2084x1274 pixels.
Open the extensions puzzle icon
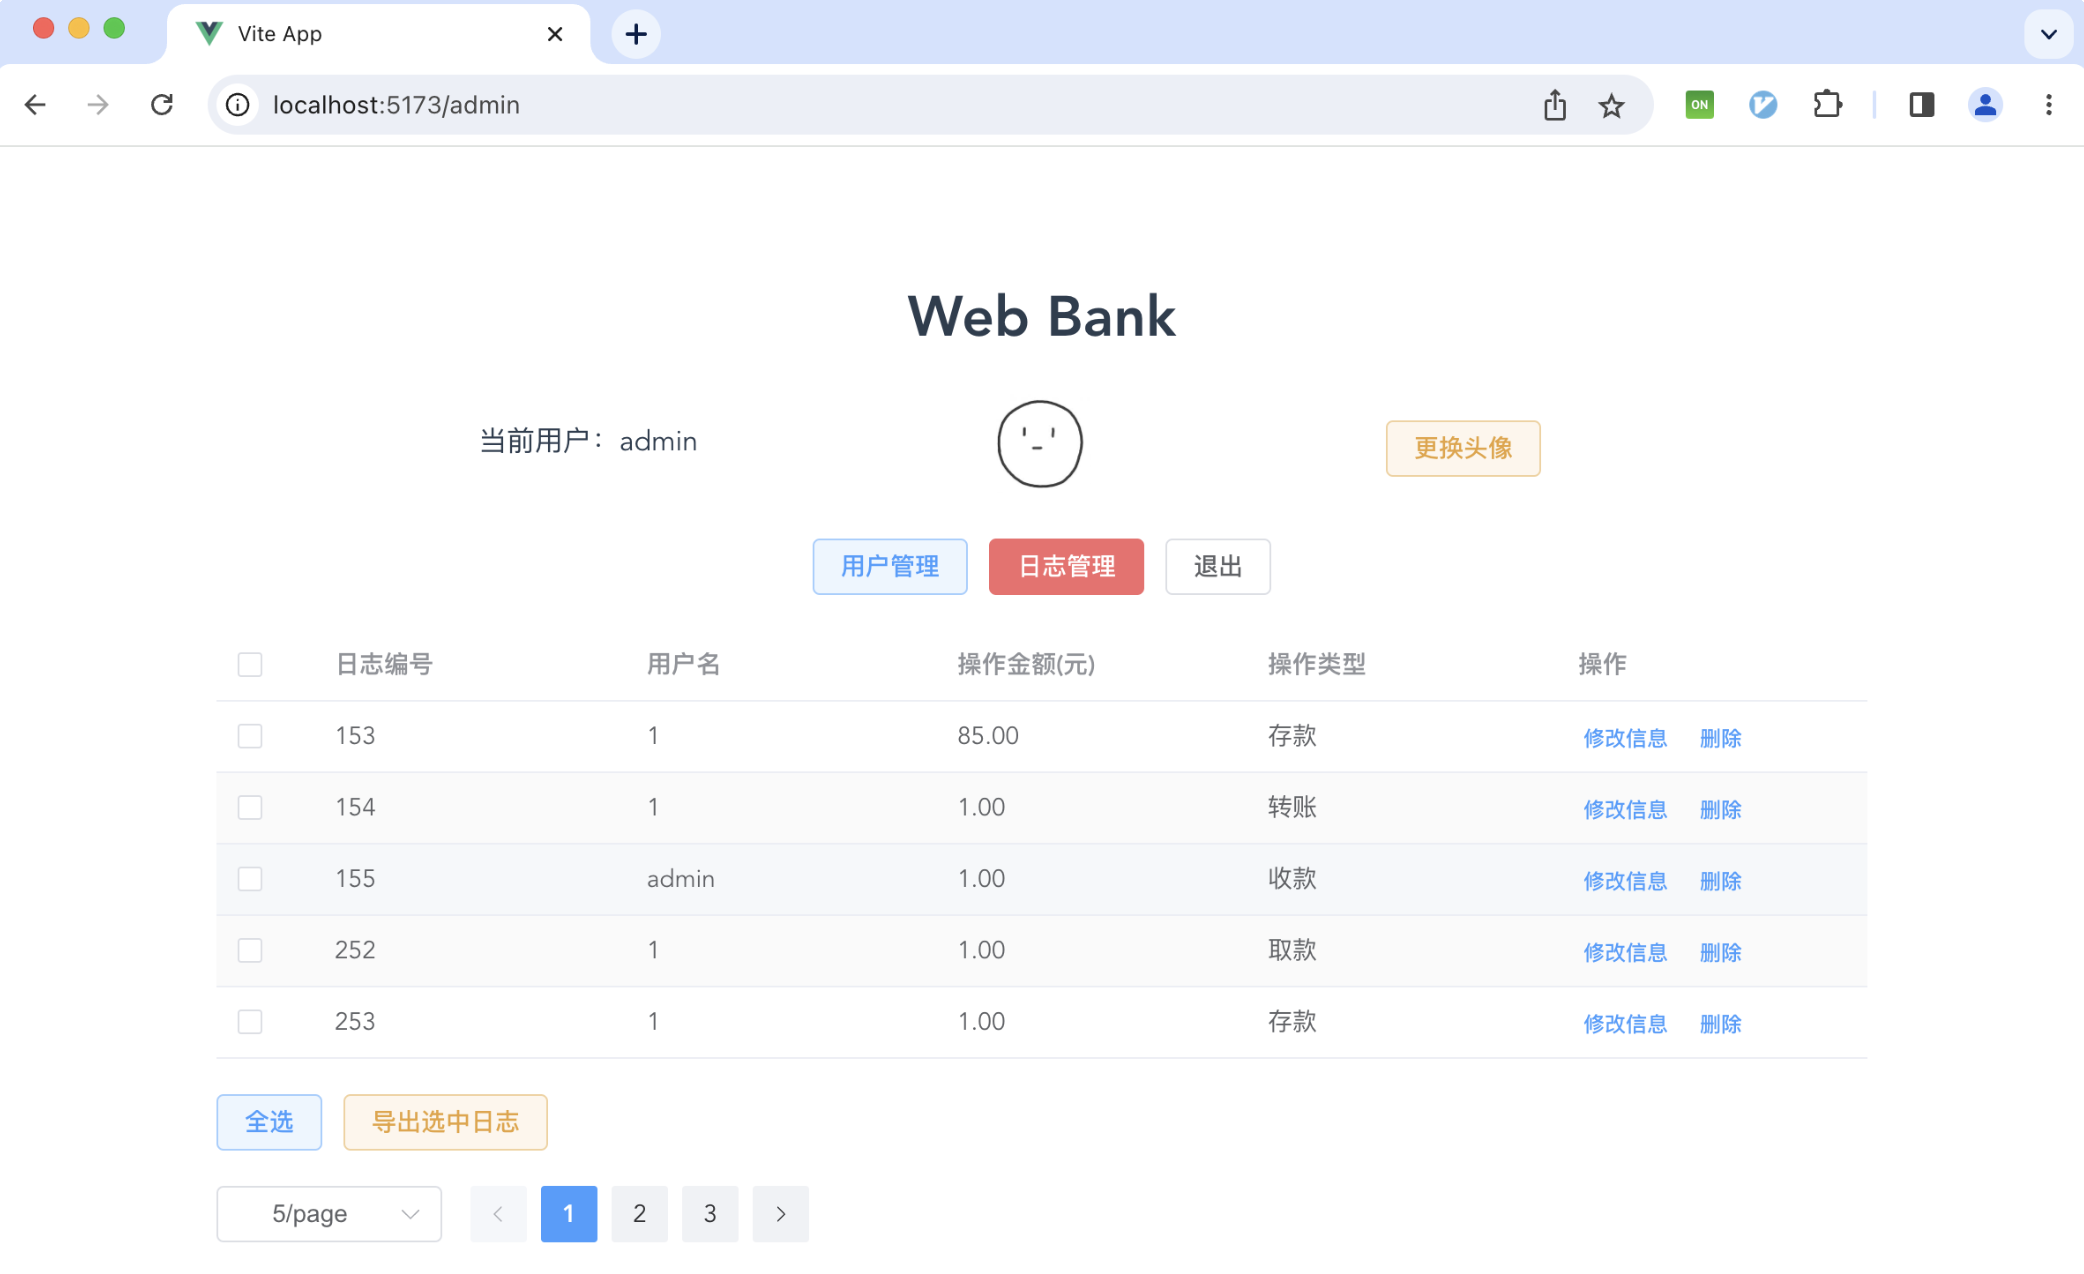[1827, 105]
